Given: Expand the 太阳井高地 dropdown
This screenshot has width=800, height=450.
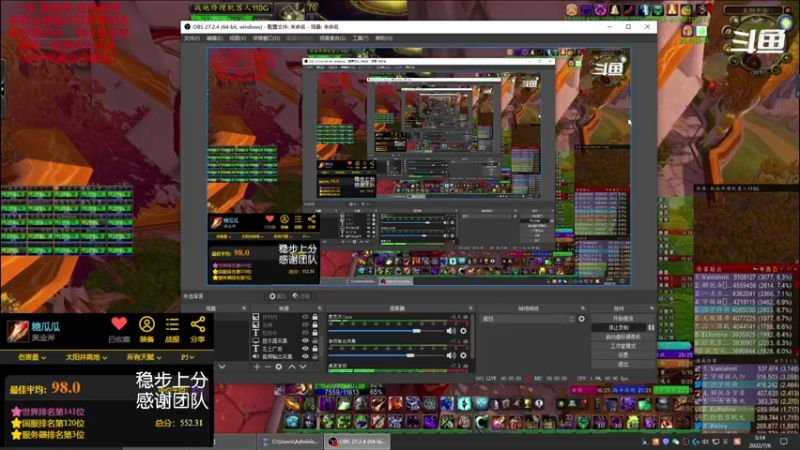Looking at the screenshot, I should coord(86,357).
